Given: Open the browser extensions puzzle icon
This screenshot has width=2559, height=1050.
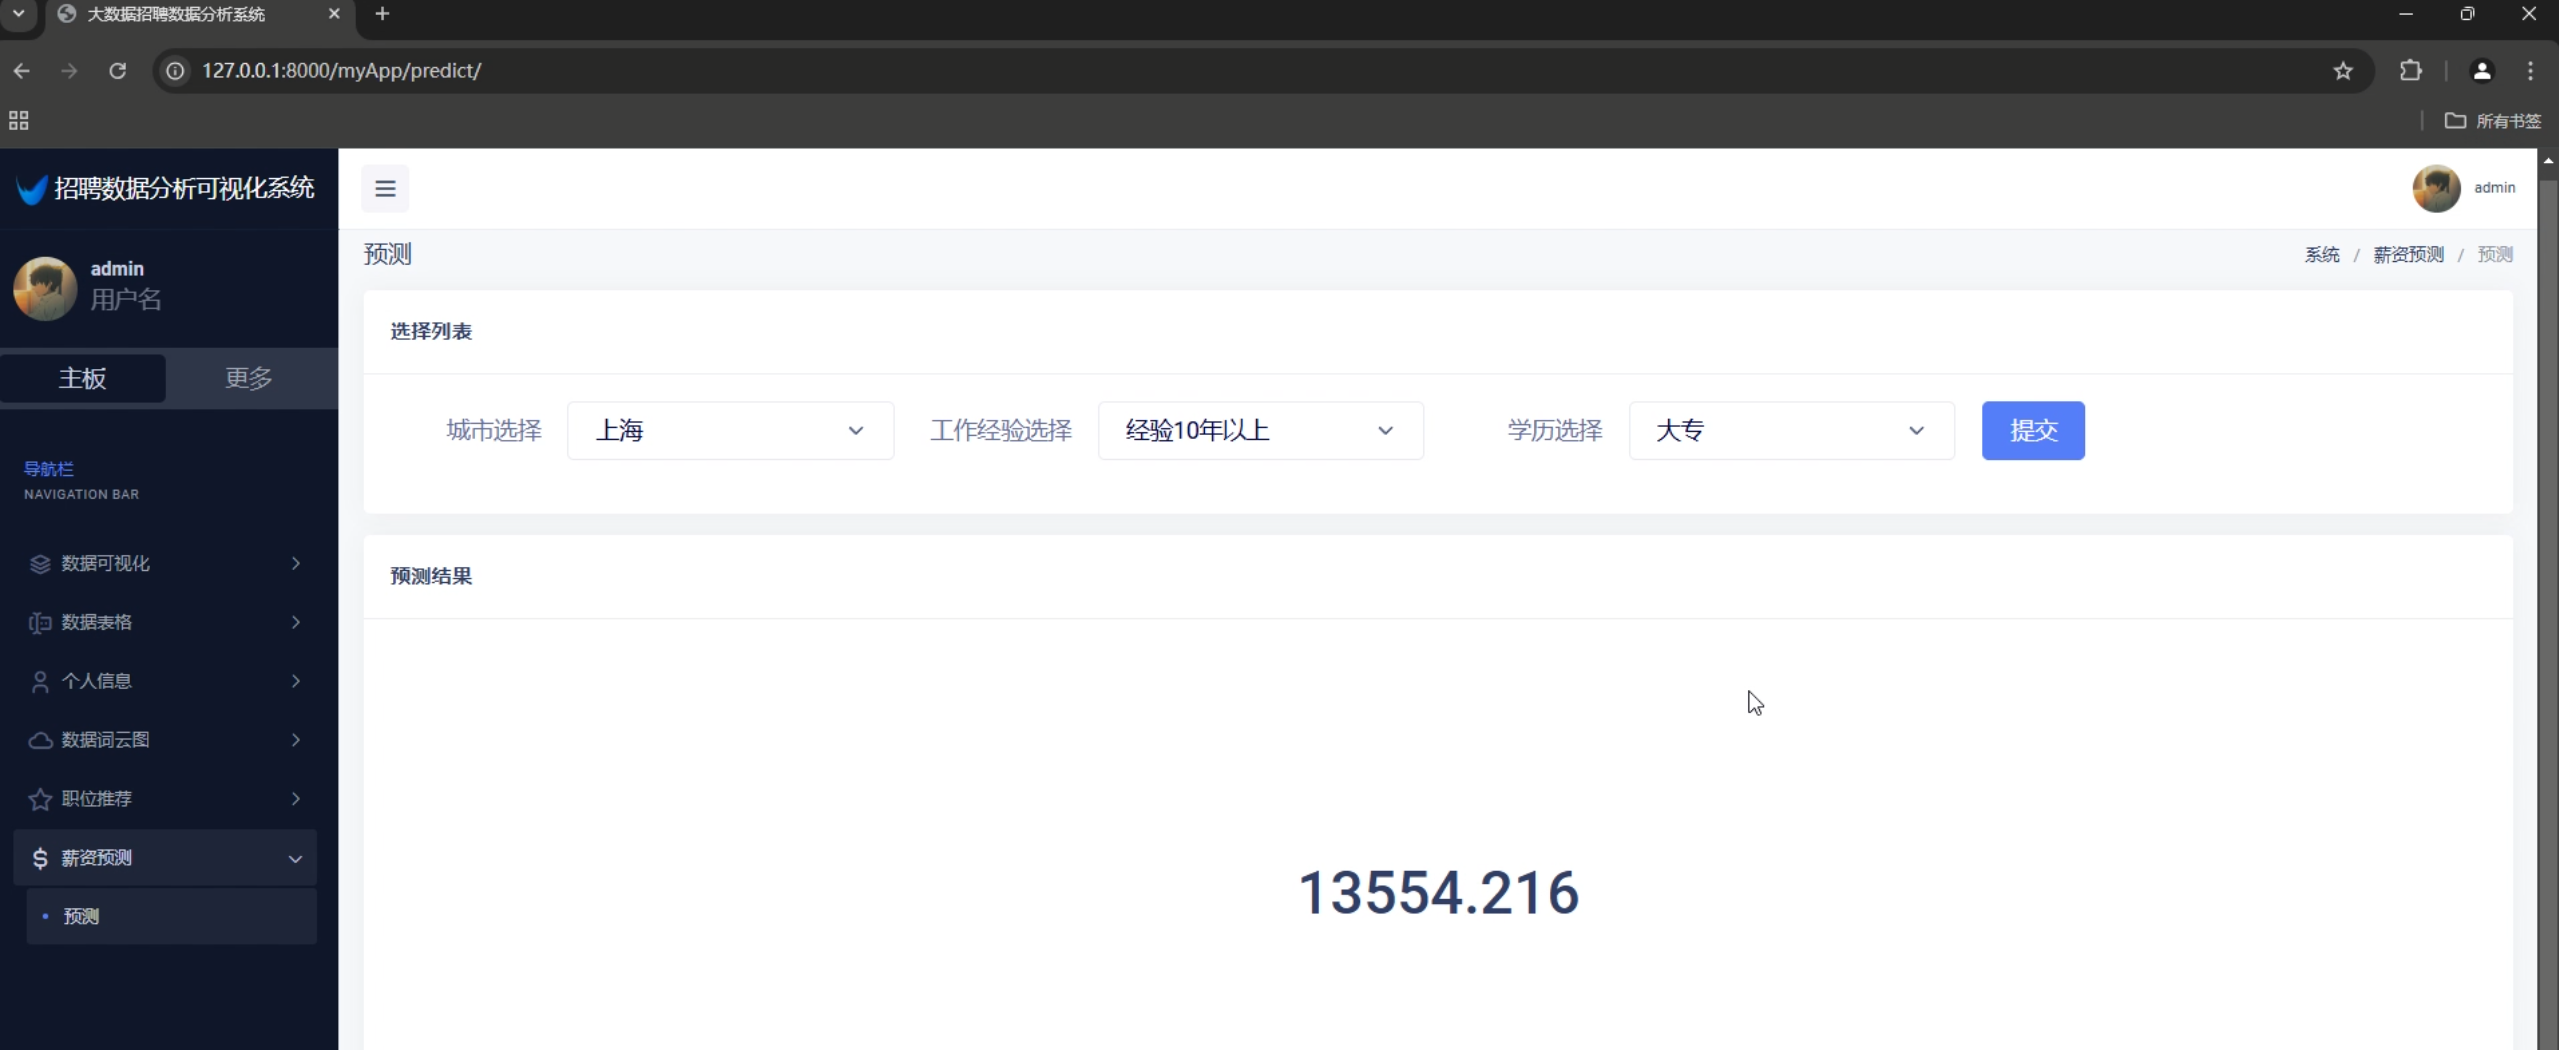Looking at the screenshot, I should tap(2411, 71).
